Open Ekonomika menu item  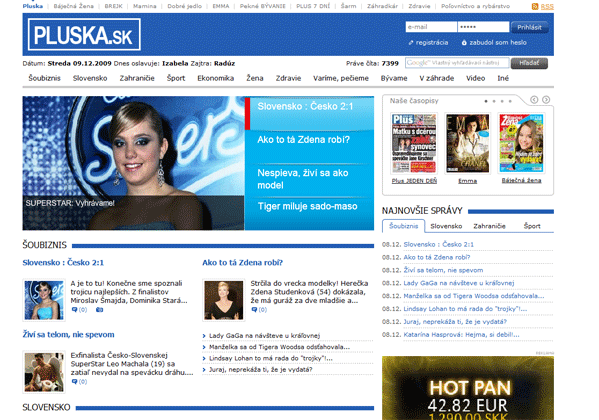(x=215, y=78)
